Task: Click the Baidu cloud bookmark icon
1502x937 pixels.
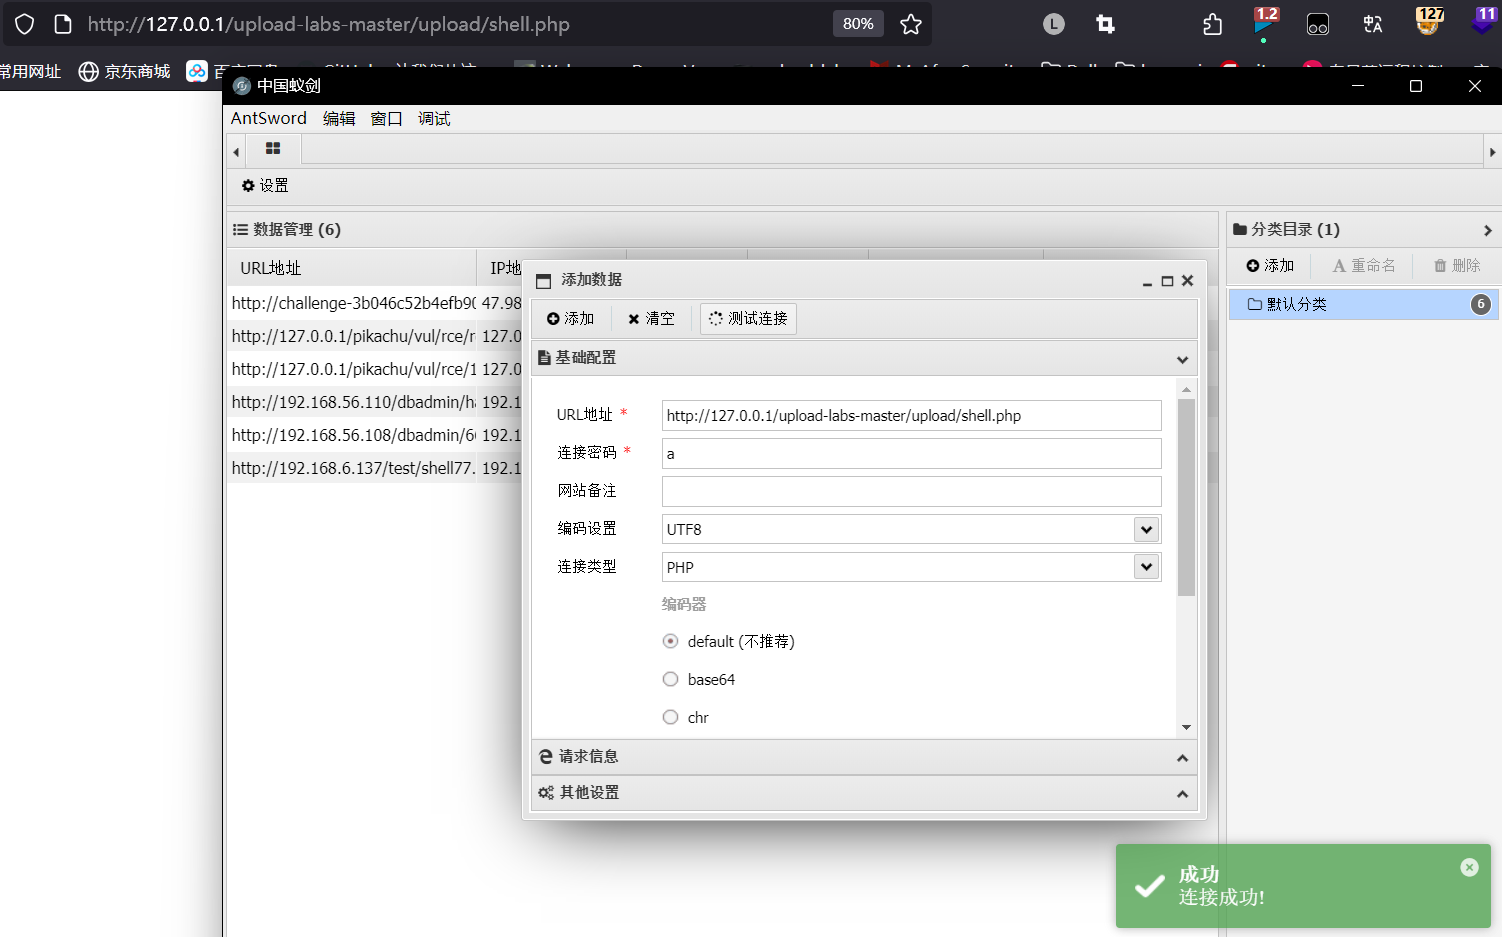Action: 197,71
